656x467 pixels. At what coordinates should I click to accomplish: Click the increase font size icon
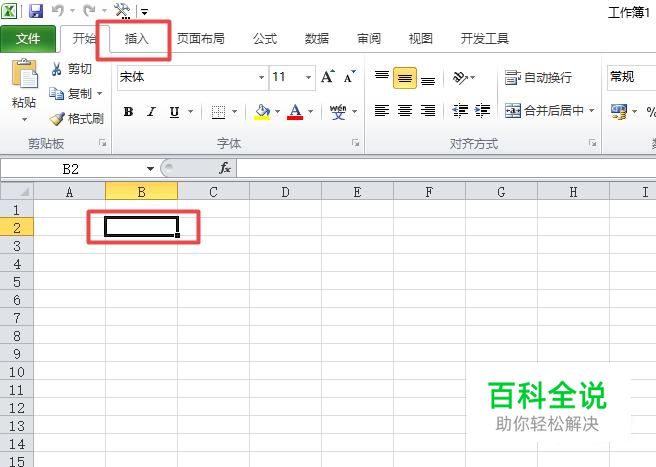coord(328,77)
